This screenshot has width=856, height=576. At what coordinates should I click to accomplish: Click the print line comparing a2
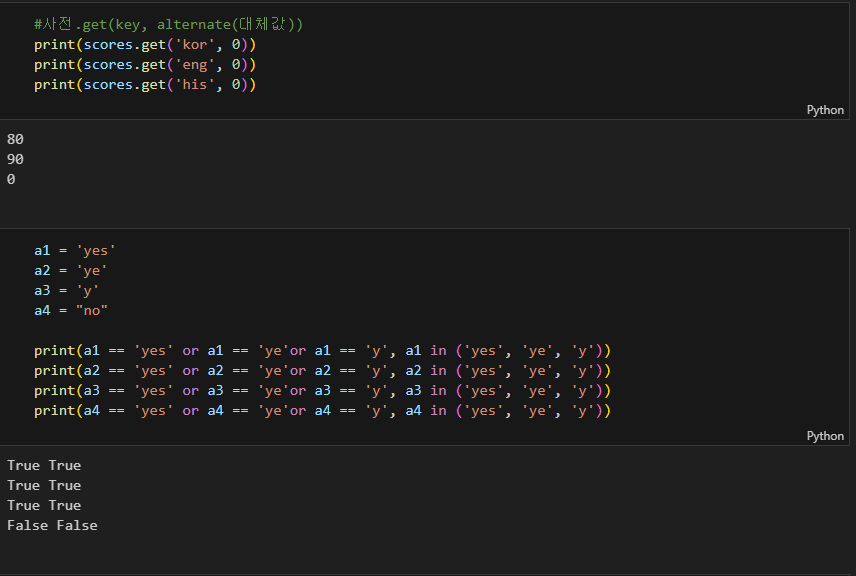point(322,371)
